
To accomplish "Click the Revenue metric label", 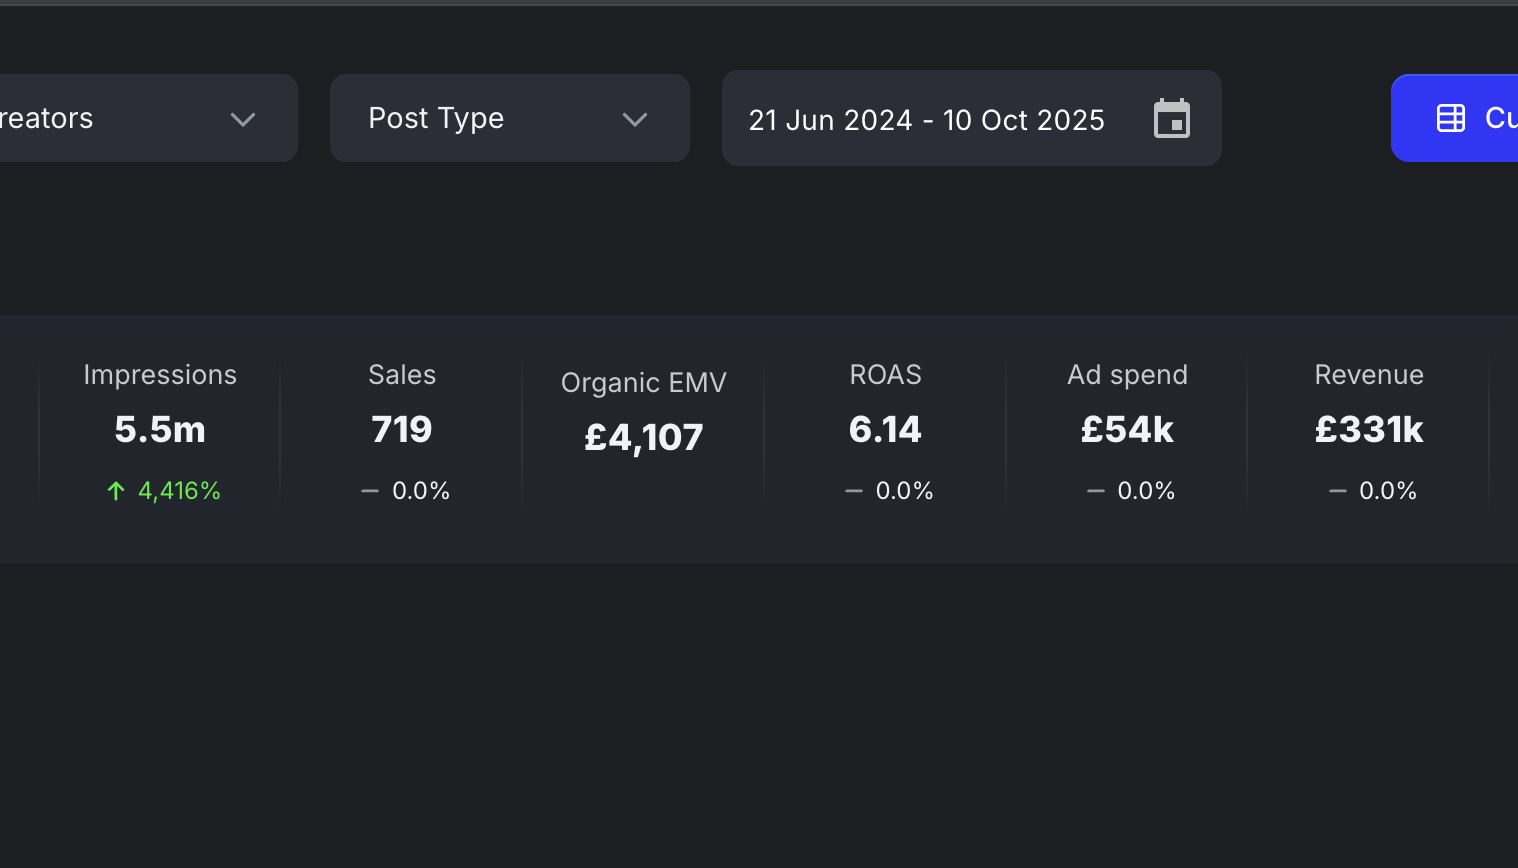I will (x=1369, y=375).
